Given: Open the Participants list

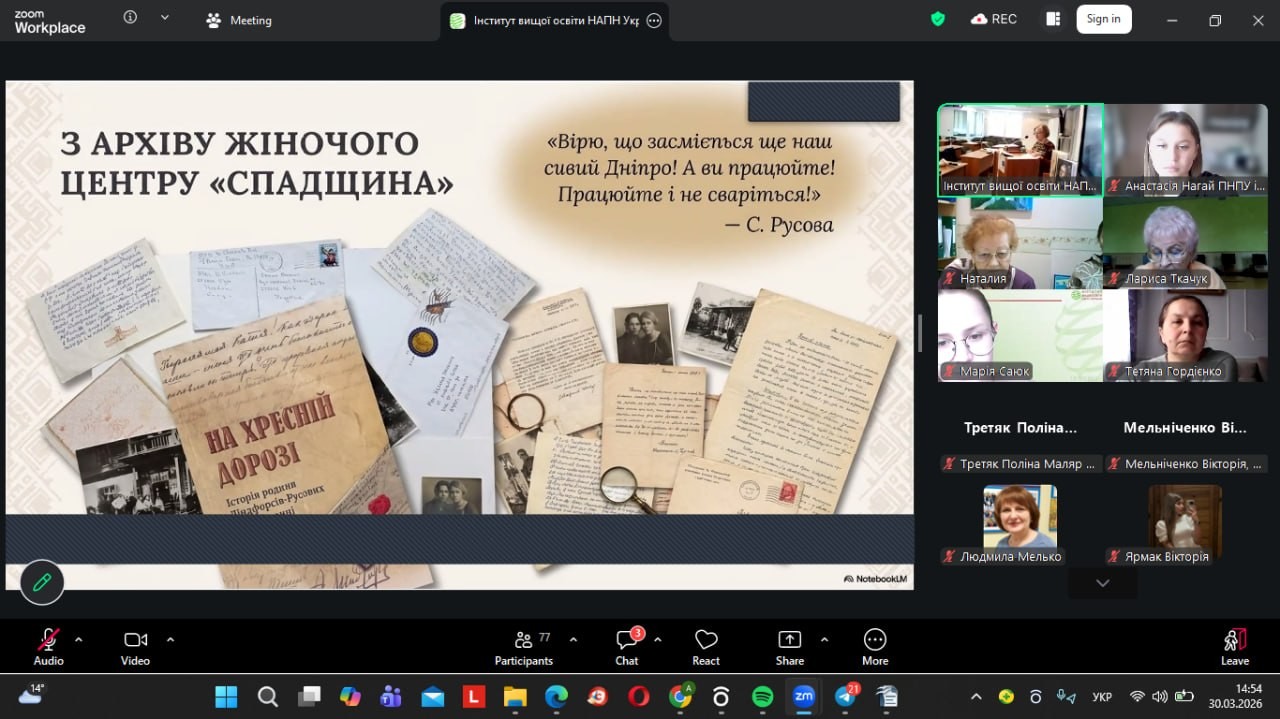Looking at the screenshot, I should click(523, 646).
